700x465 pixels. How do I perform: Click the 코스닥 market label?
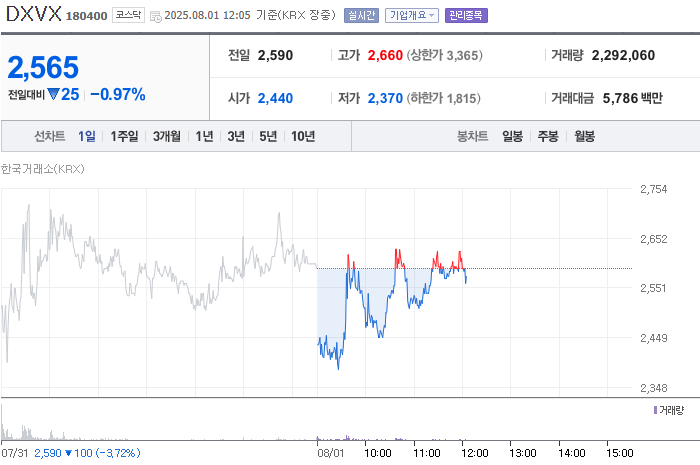pos(128,15)
